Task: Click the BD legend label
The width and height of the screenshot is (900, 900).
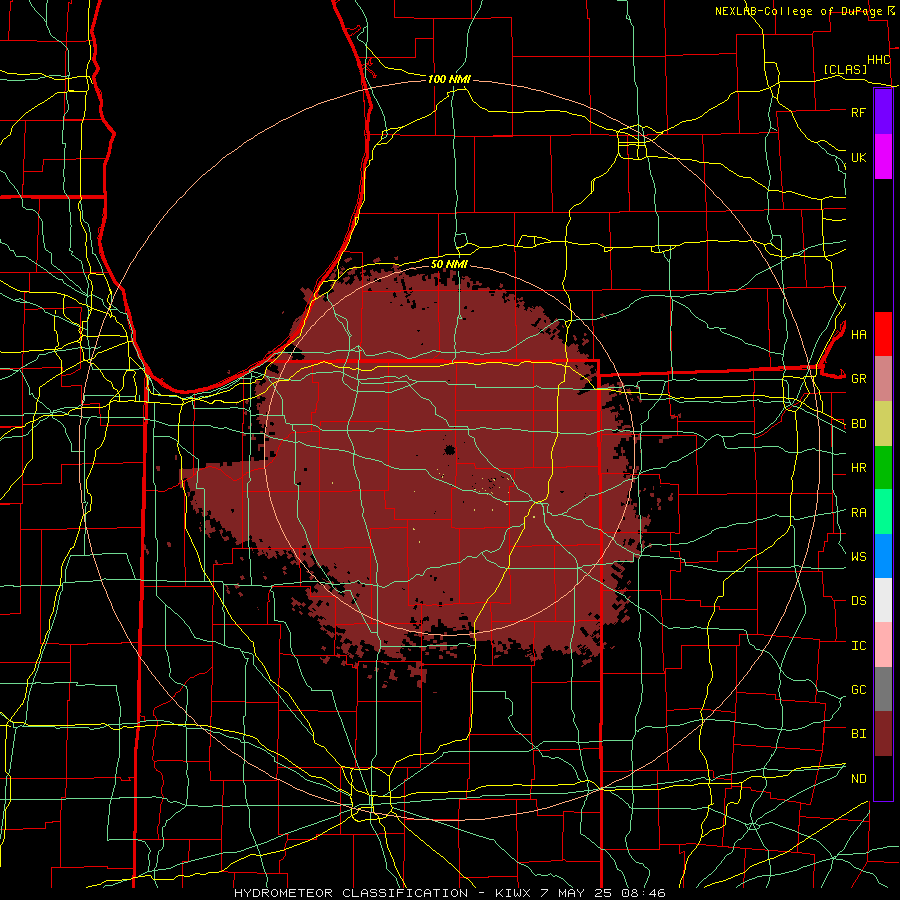Action: 858,424
